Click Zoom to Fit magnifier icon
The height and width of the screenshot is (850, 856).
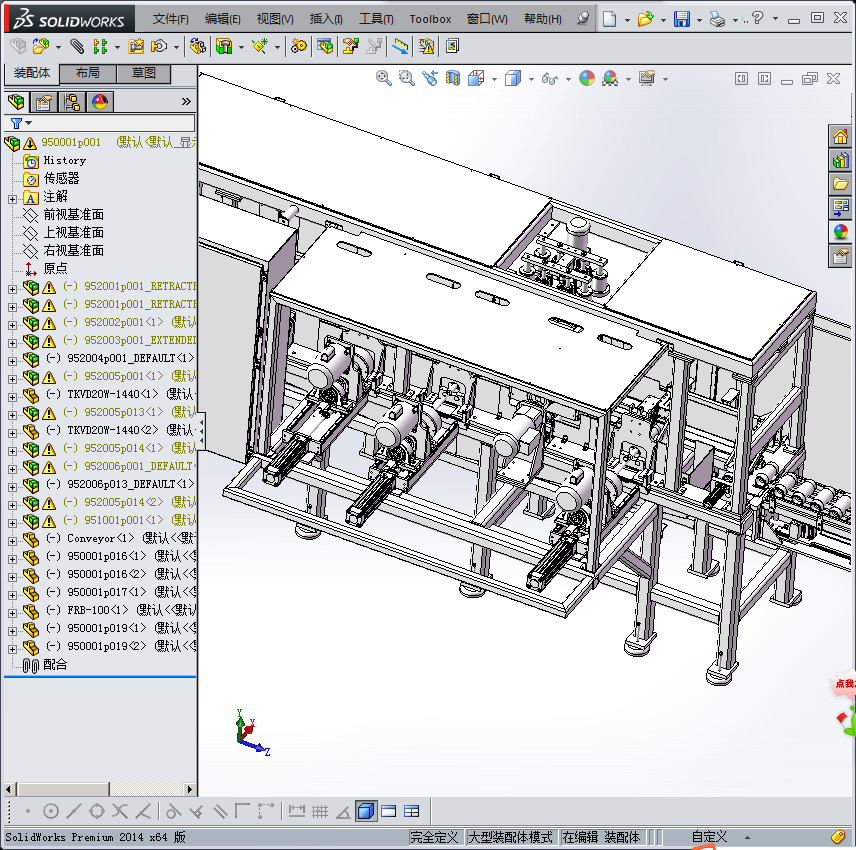point(383,78)
